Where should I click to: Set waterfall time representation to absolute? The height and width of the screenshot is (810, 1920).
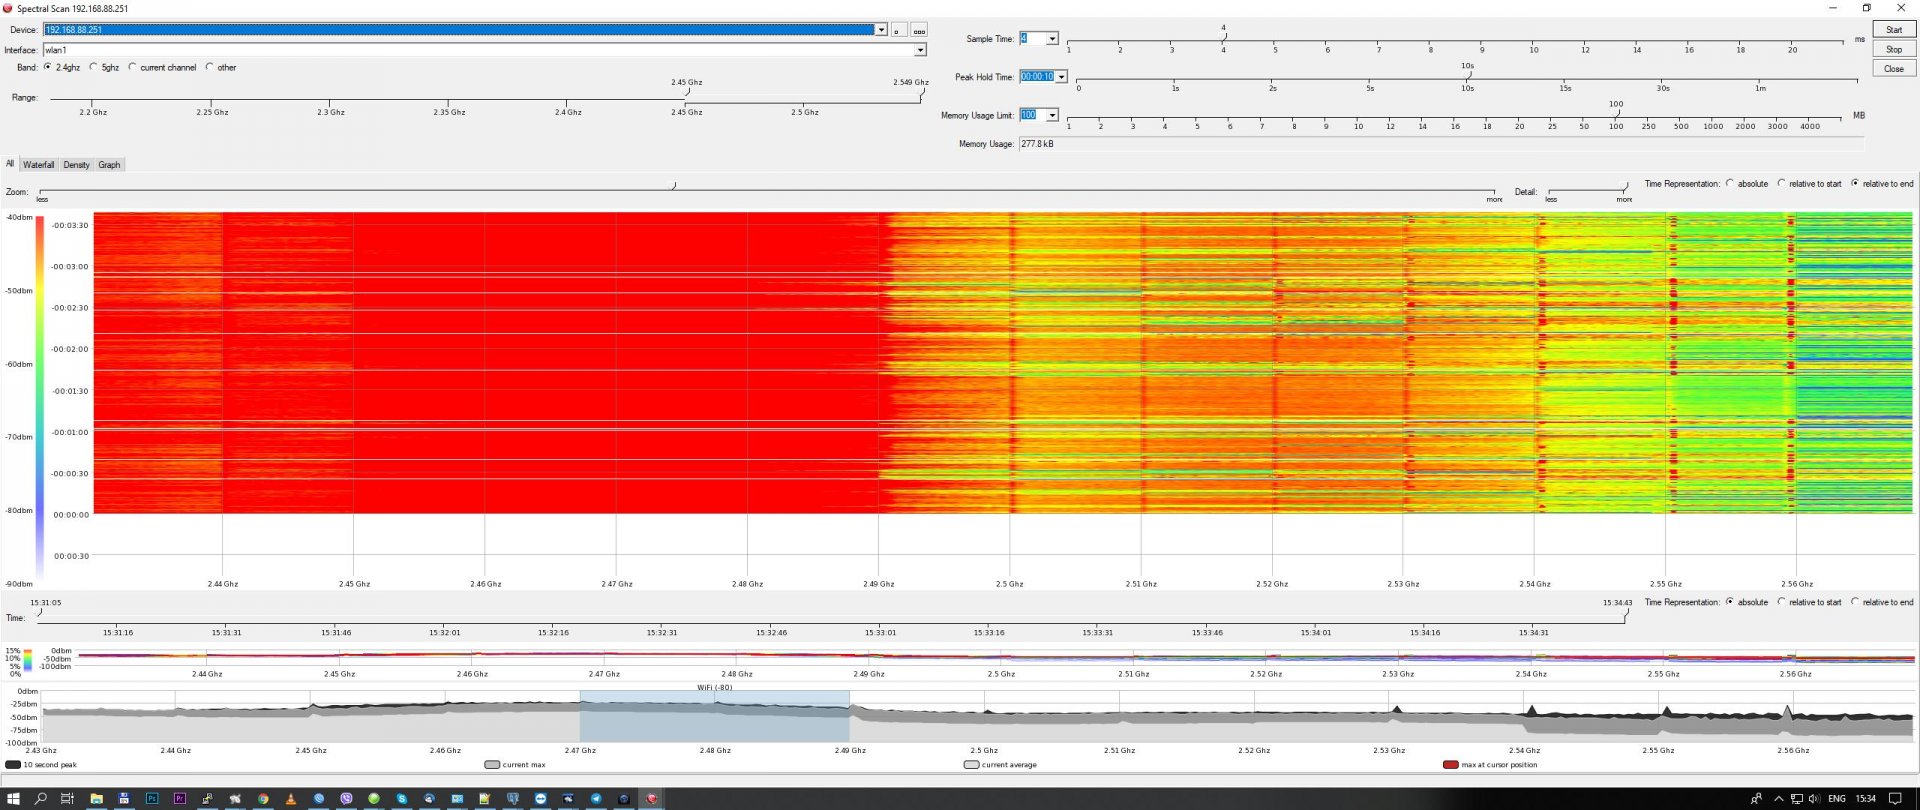click(x=1730, y=184)
